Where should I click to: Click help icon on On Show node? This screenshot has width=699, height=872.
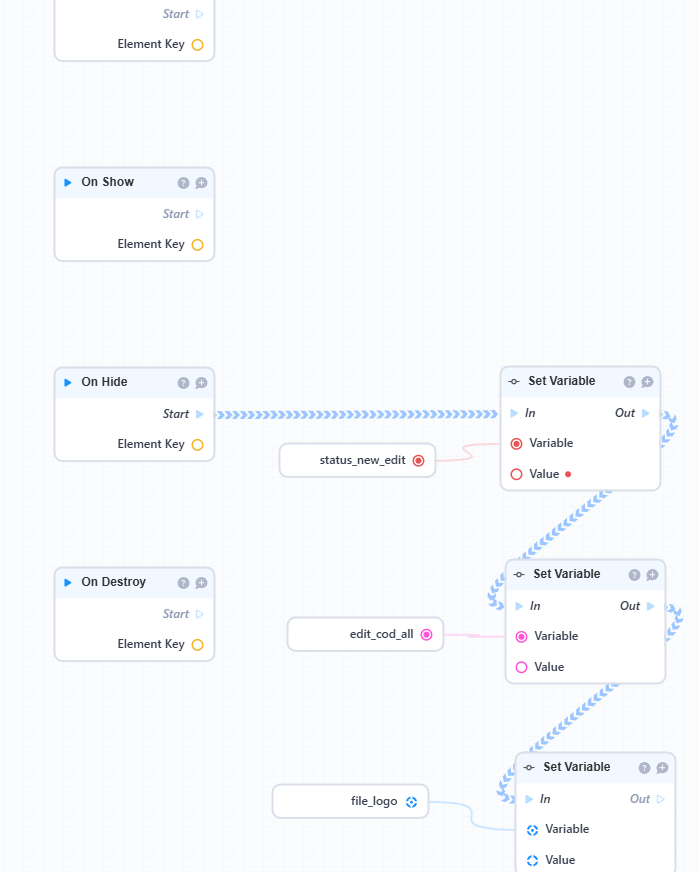point(183,183)
